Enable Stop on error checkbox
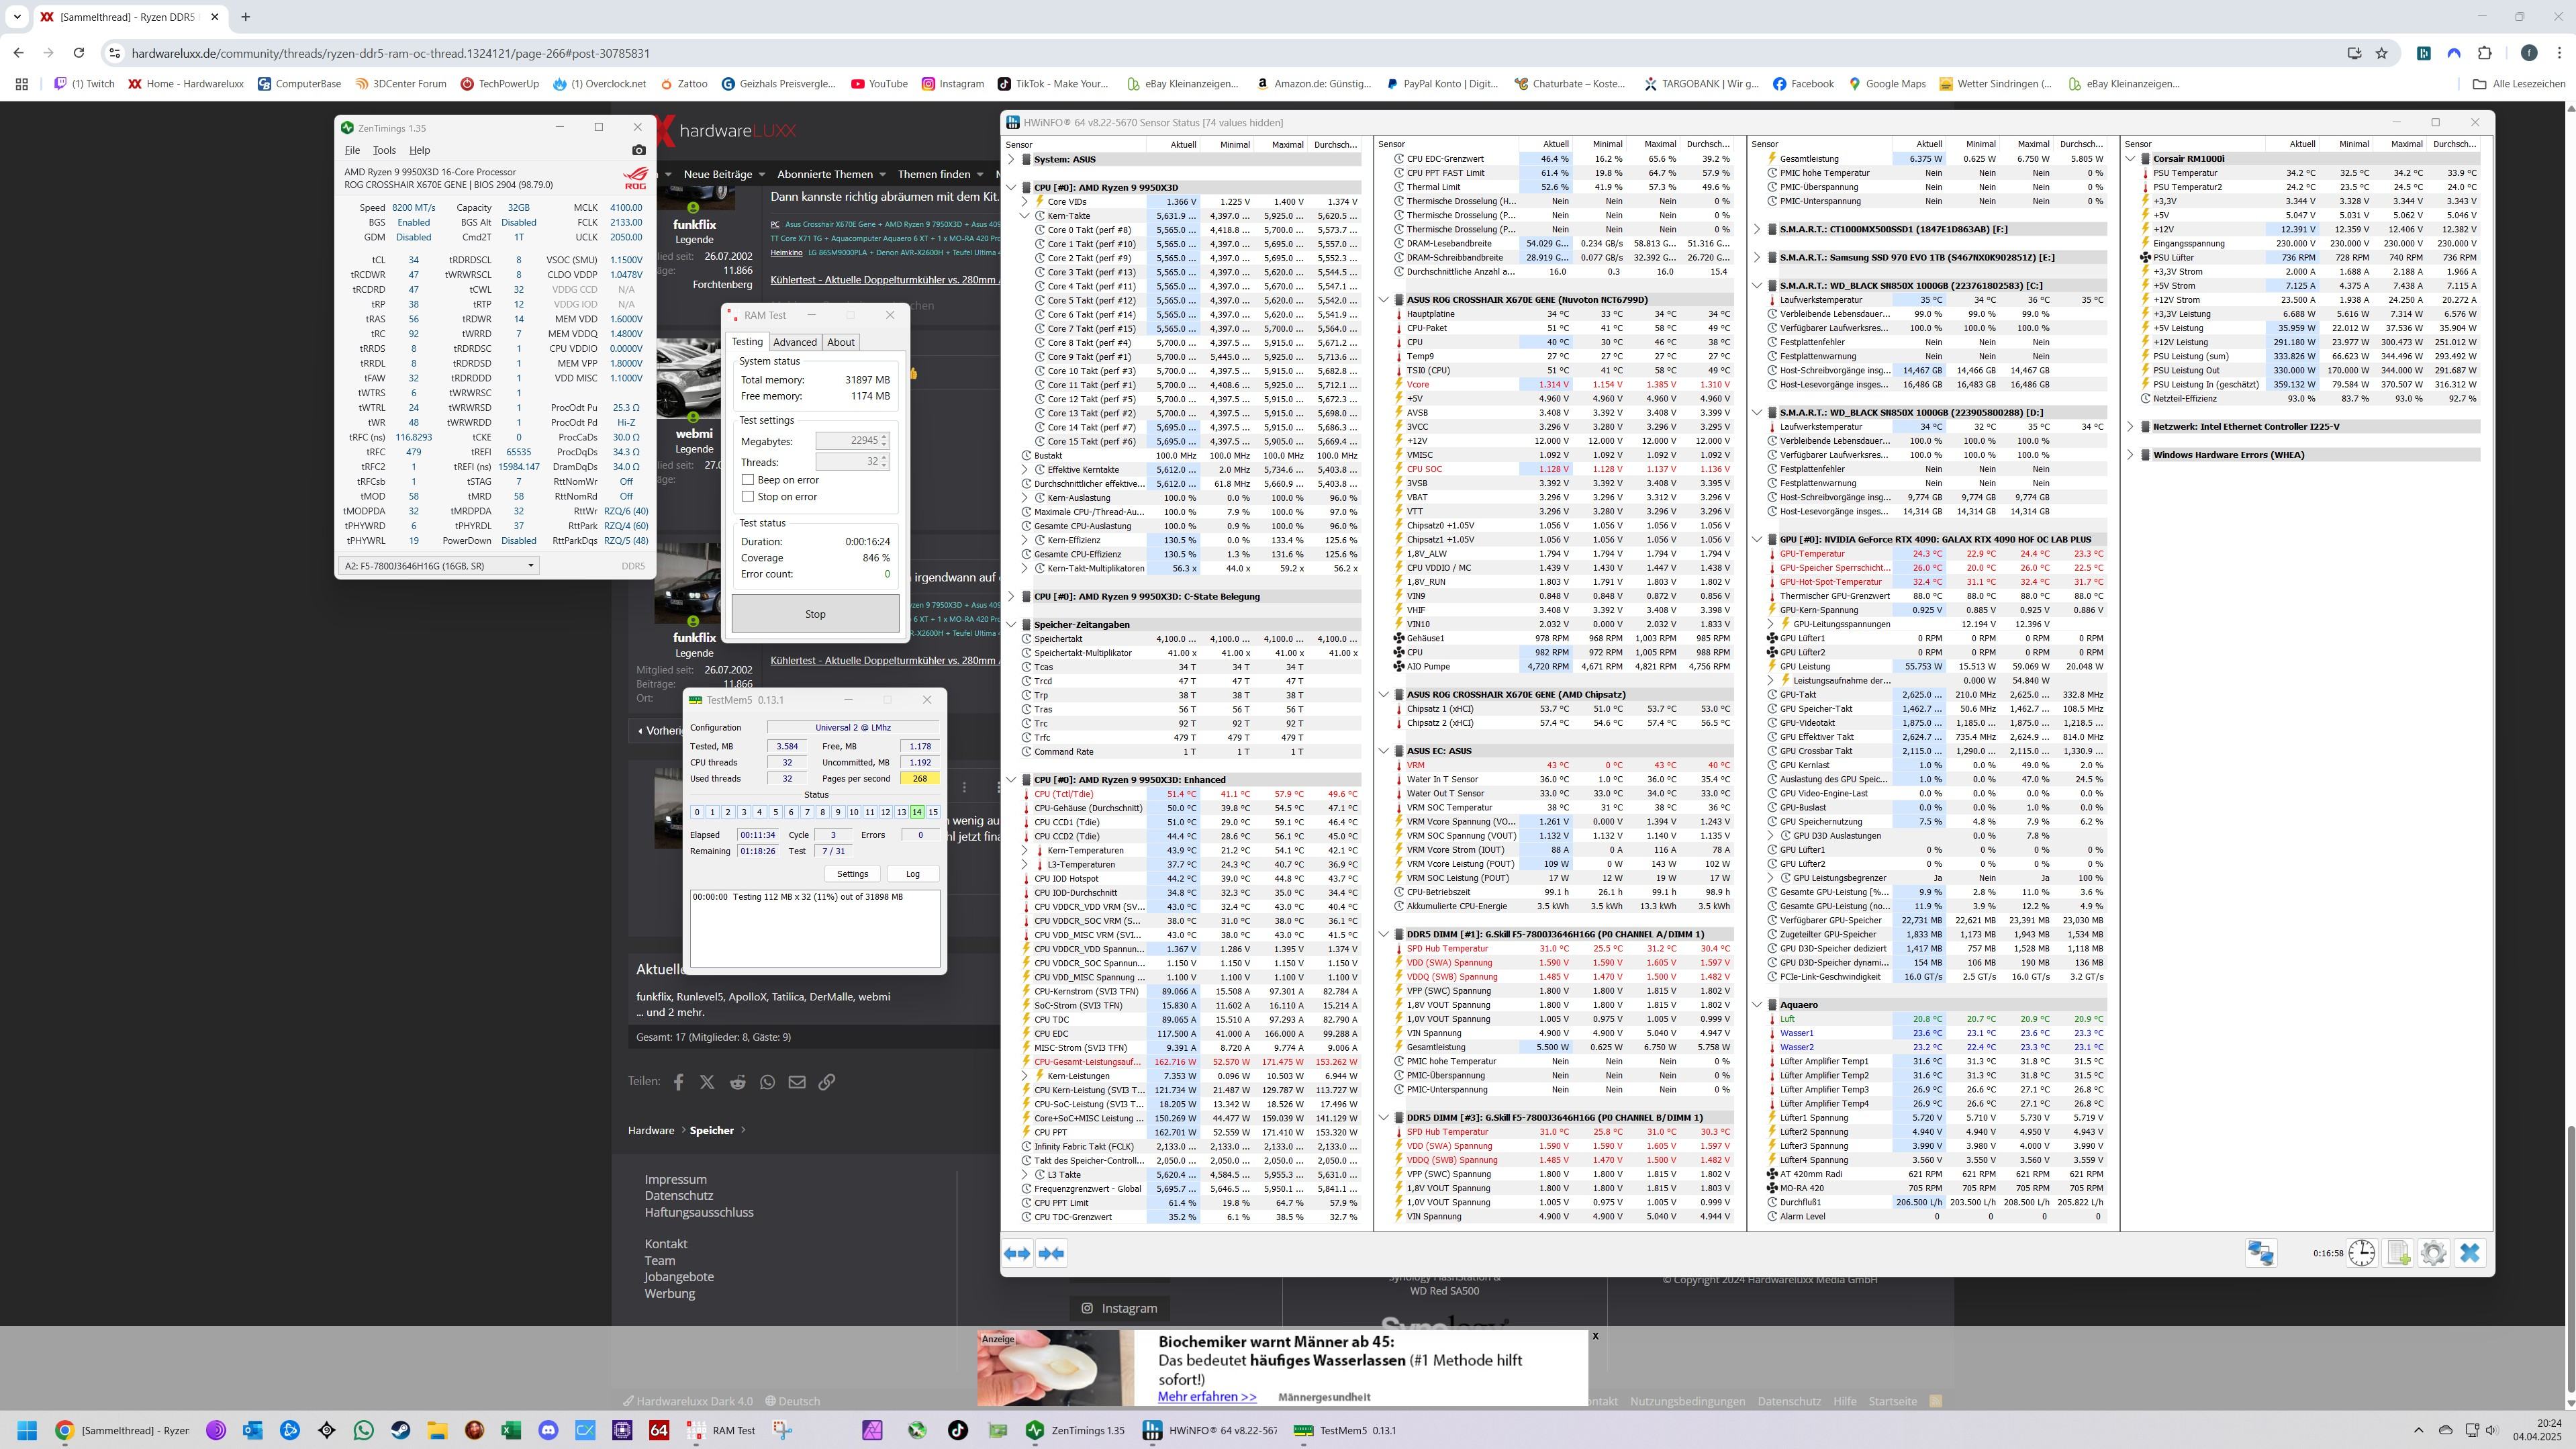2576x1449 pixels. (748, 497)
